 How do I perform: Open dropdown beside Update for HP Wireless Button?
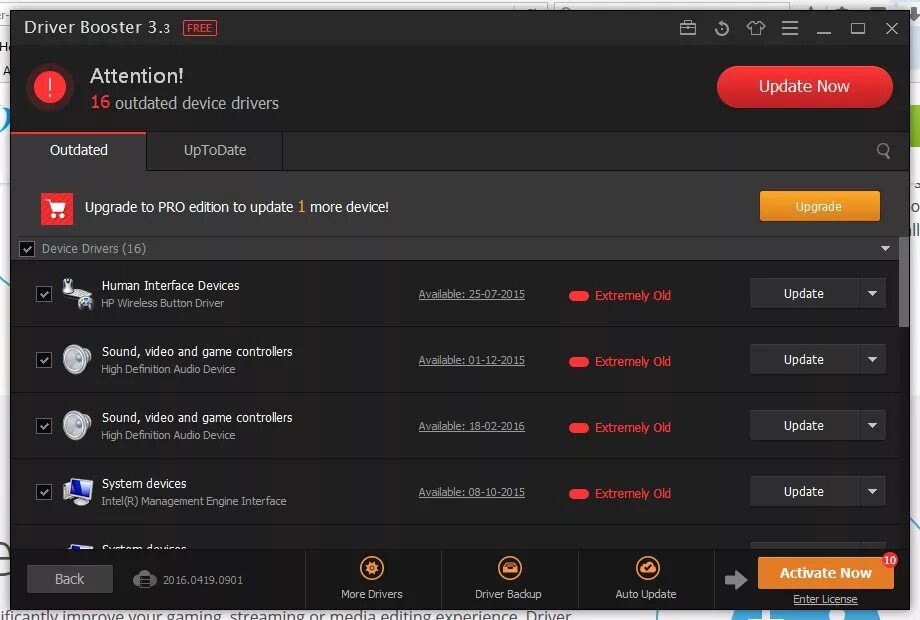[x=873, y=293]
